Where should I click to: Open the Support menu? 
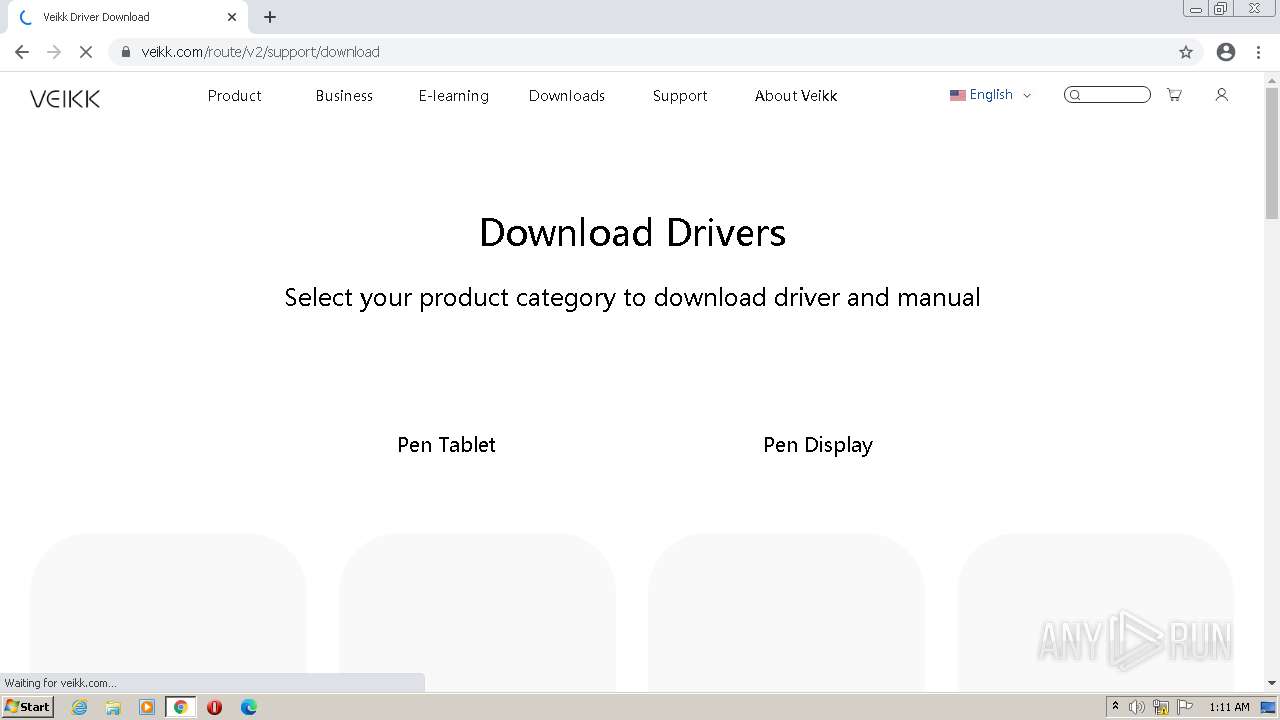click(x=680, y=96)
